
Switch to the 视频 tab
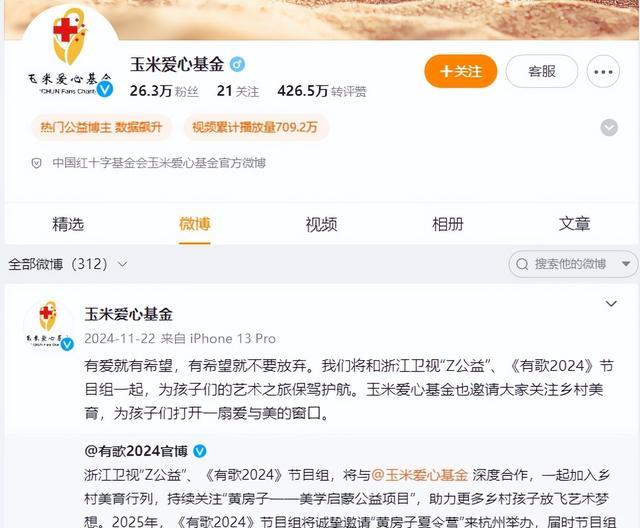[x=321, y=224]
